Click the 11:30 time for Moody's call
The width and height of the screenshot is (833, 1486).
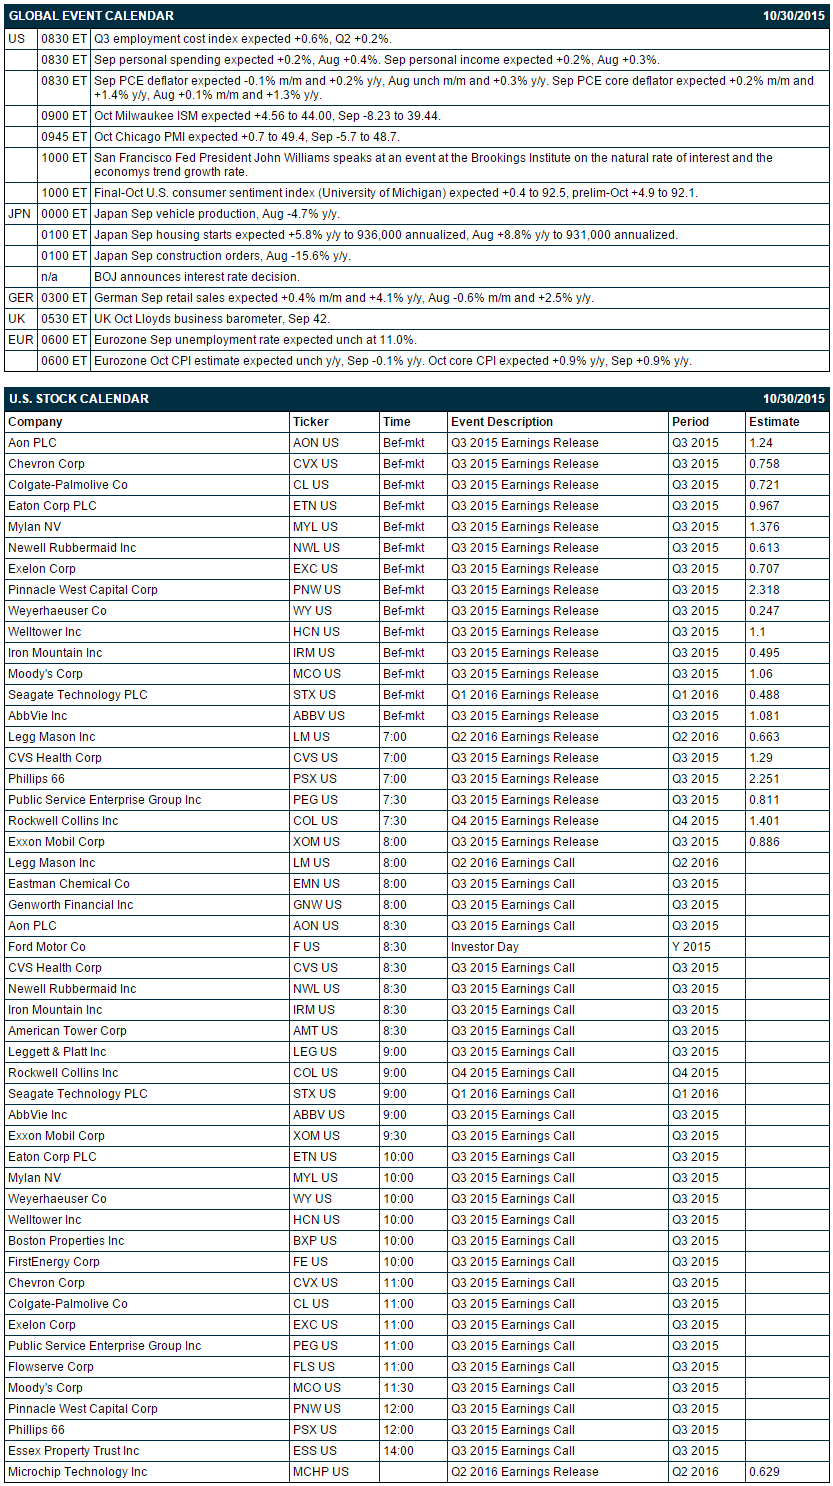pos(398,1388)
